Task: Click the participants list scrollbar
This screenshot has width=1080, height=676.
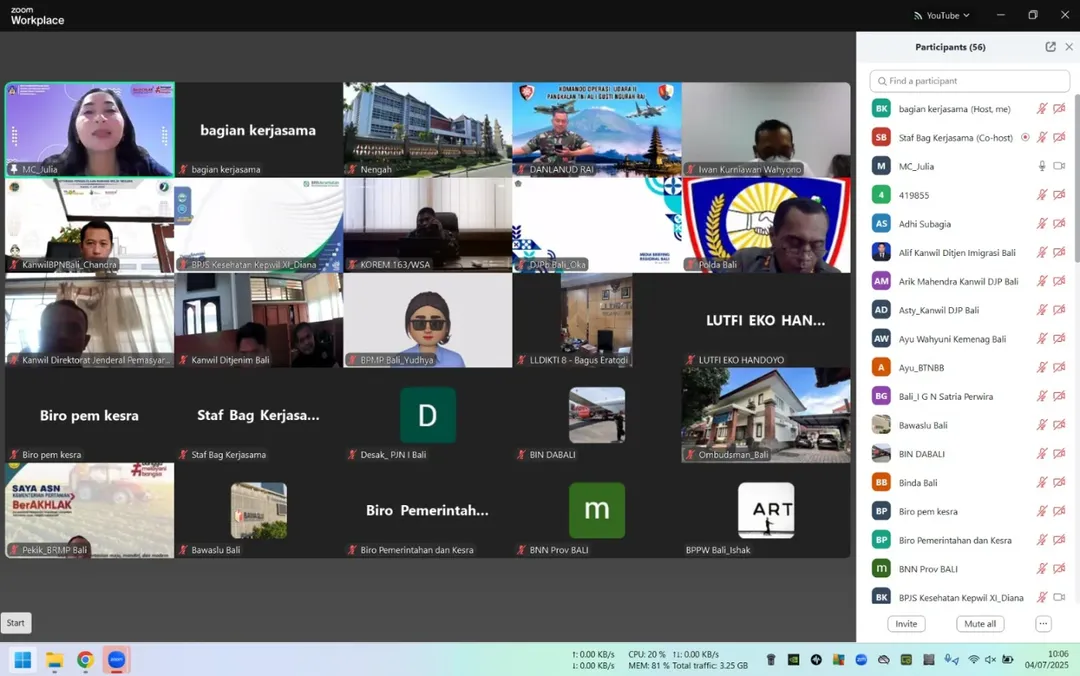Action: (1076, 186)
